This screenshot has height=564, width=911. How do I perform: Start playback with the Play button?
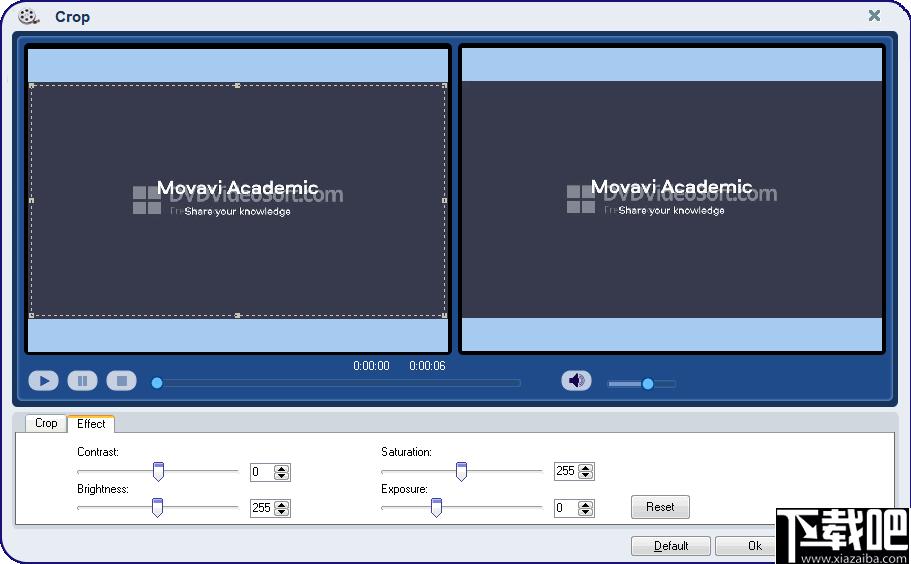point(44,381)
